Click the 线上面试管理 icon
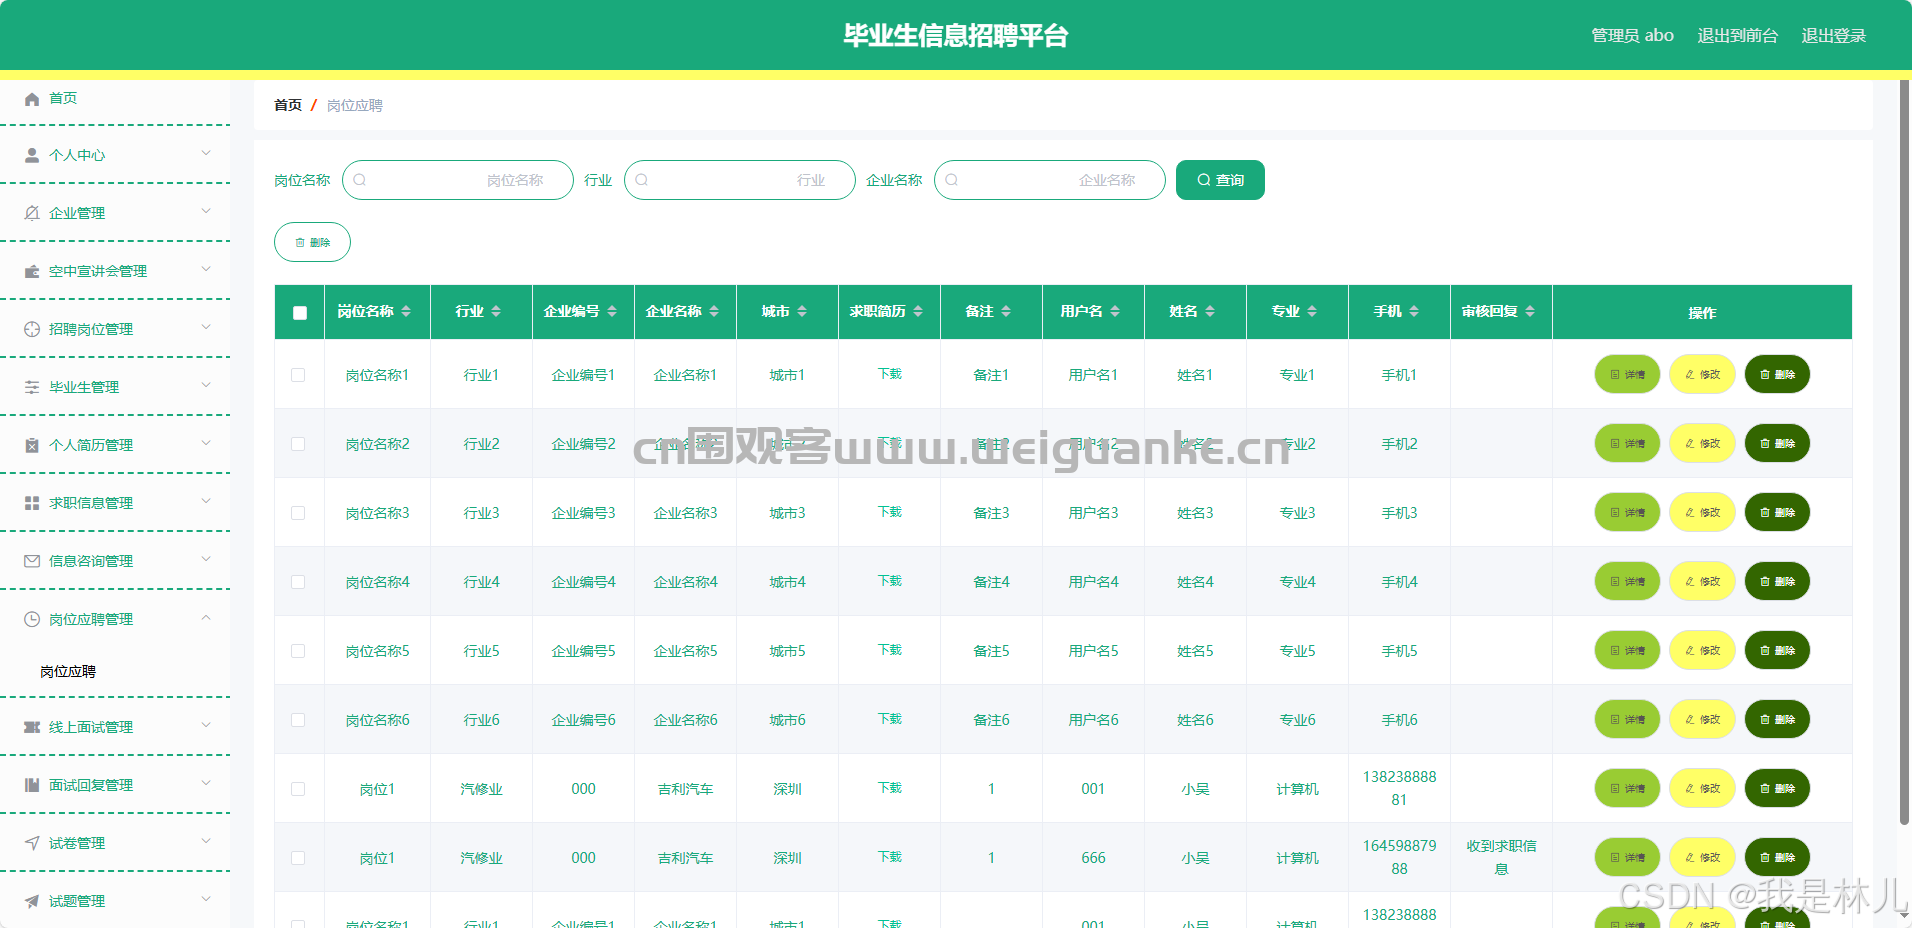The image size is (1912, 928). pyautogui.click(x=32, y=727)
